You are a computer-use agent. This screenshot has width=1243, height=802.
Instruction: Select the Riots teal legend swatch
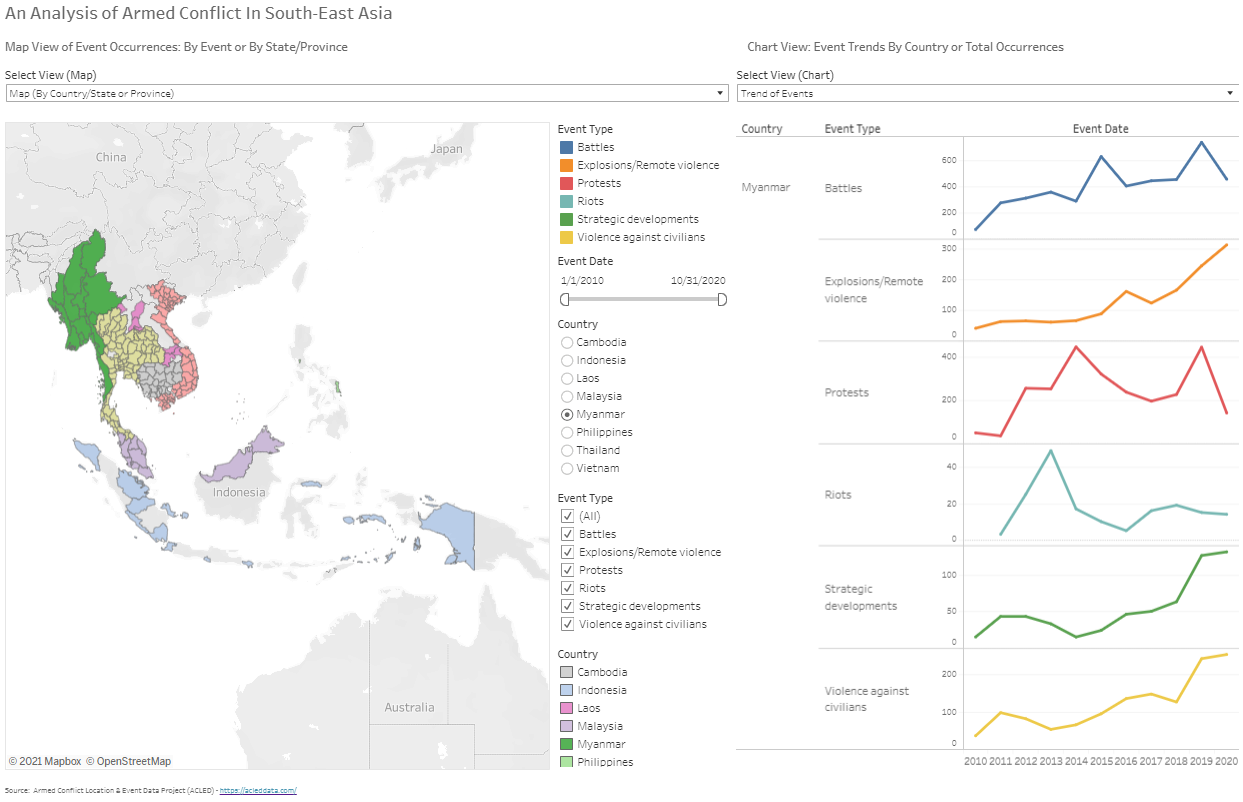(x=566, y=202)
